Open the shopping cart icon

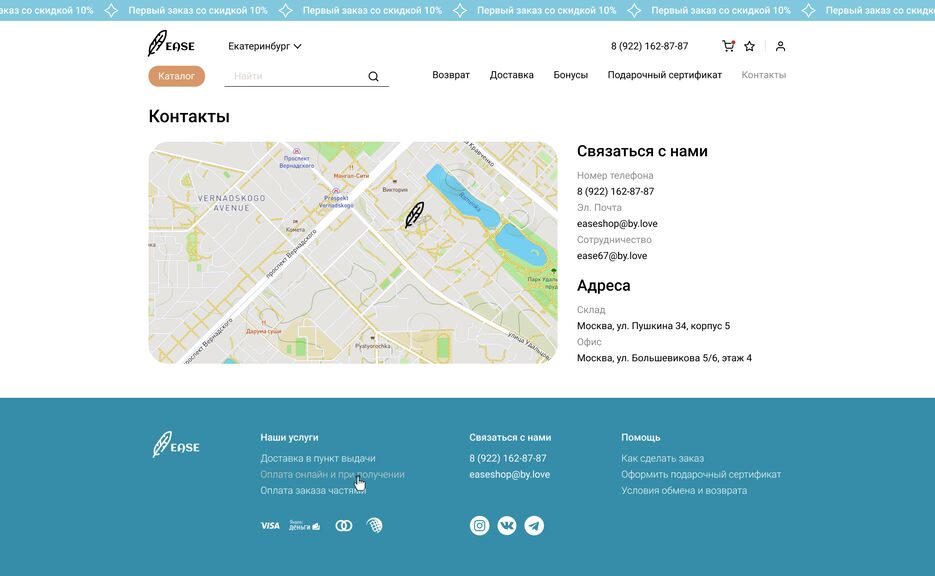(x=728, y=46)
